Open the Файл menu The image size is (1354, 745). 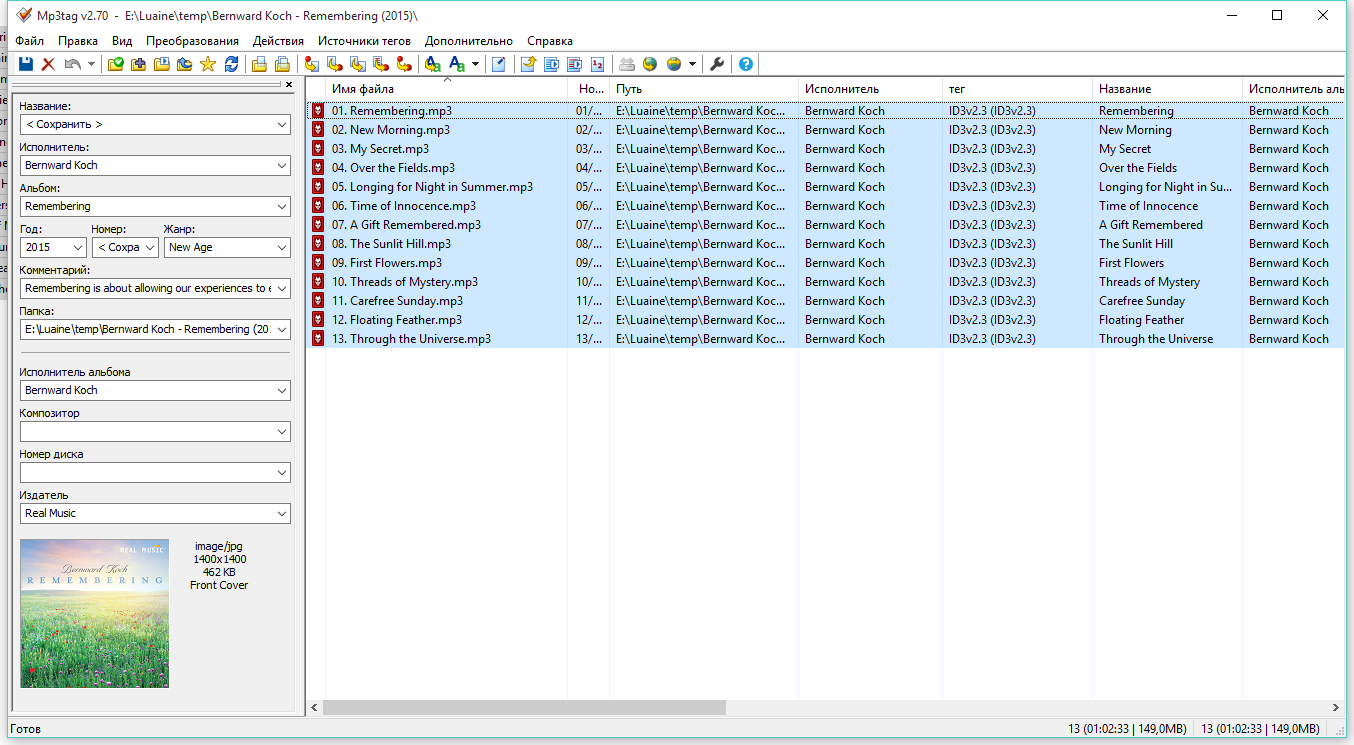tap(29, 41)
